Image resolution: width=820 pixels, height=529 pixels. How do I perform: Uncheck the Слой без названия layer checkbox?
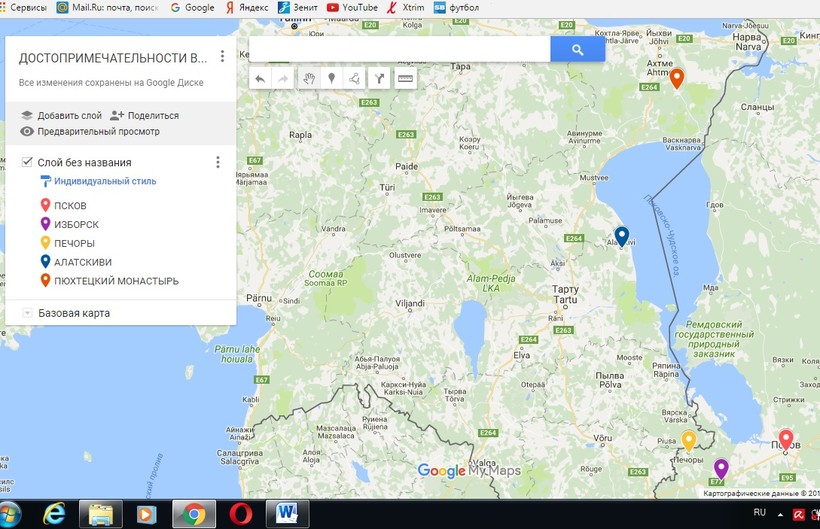point(27,162)
